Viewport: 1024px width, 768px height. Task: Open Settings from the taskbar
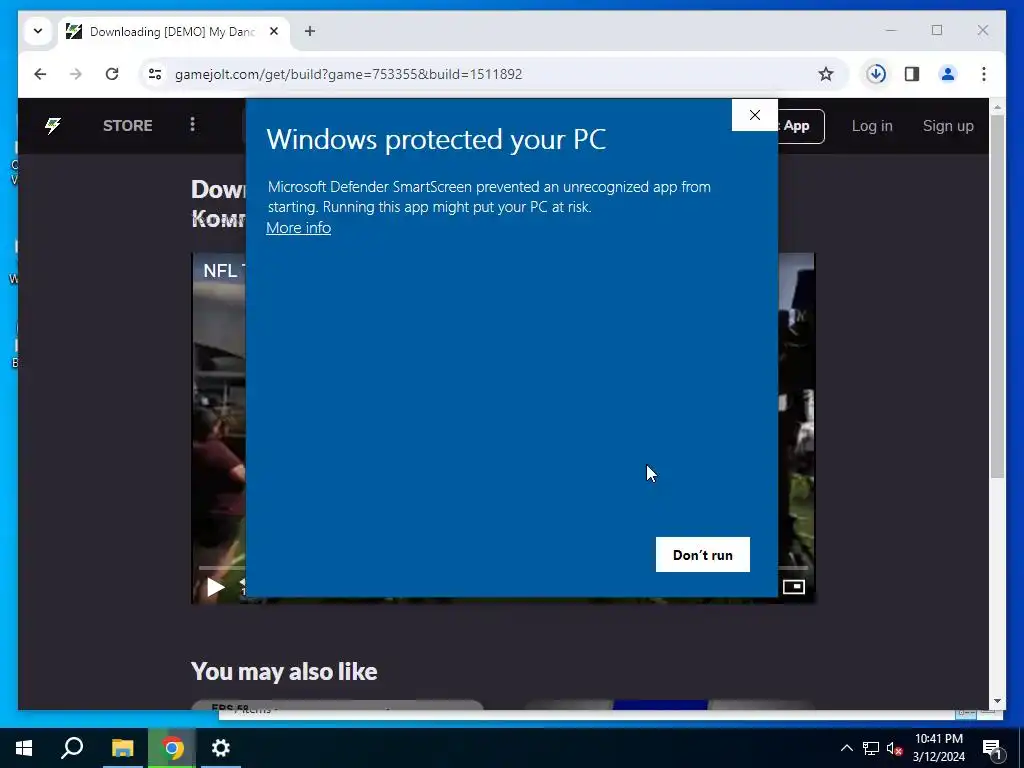pyautogui.click(x=221, y=748)
